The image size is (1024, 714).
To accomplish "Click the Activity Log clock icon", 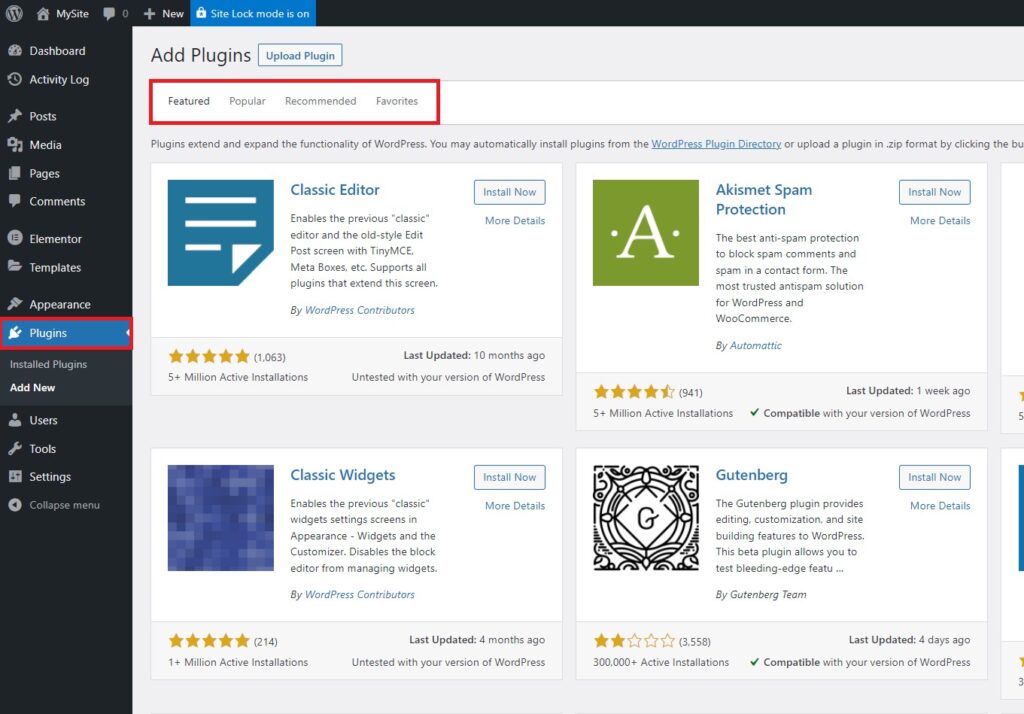I will [15, 79].
